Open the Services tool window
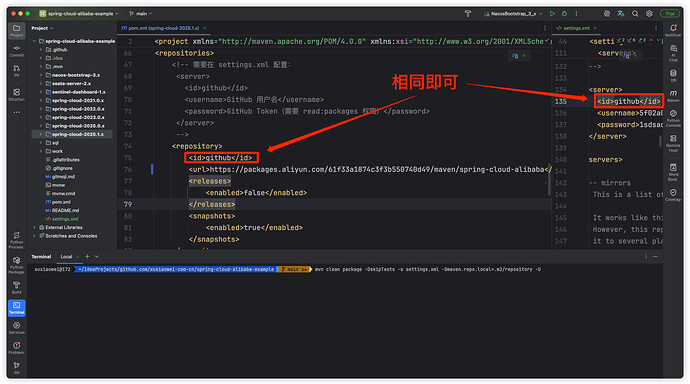This screenshot has width=690, height=384. point(16,328)
